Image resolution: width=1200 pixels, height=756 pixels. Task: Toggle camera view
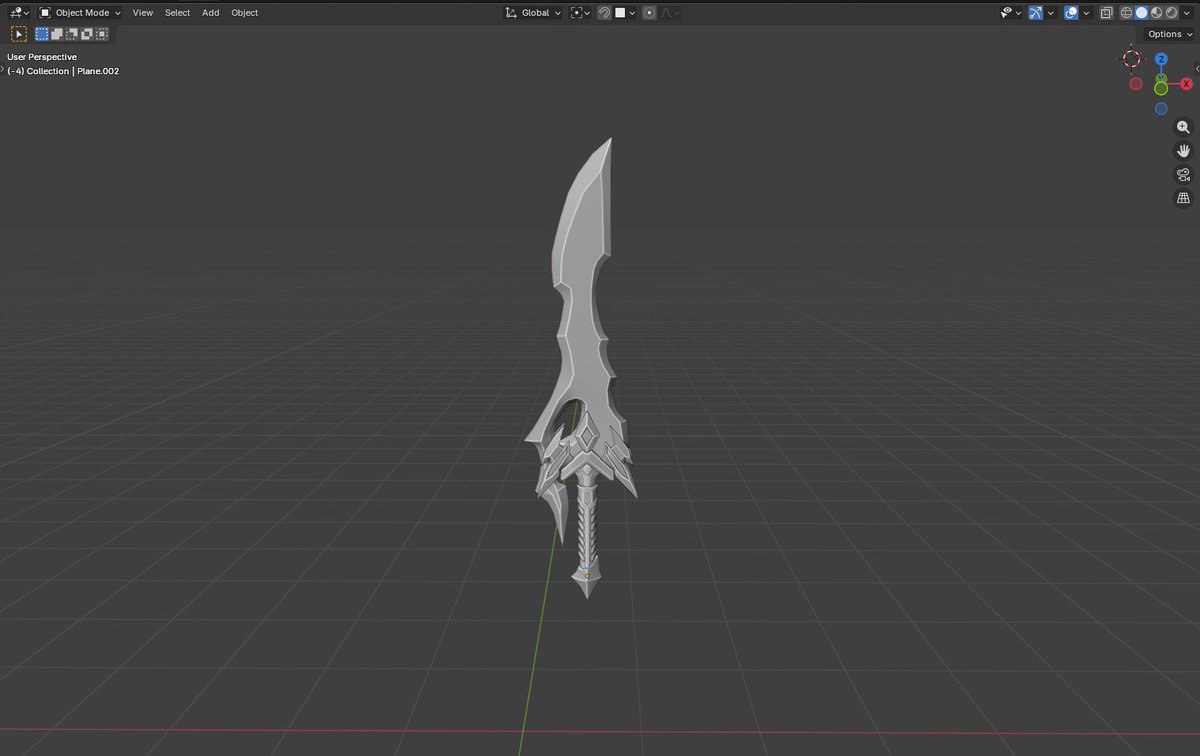click(x=1184, y=175)
